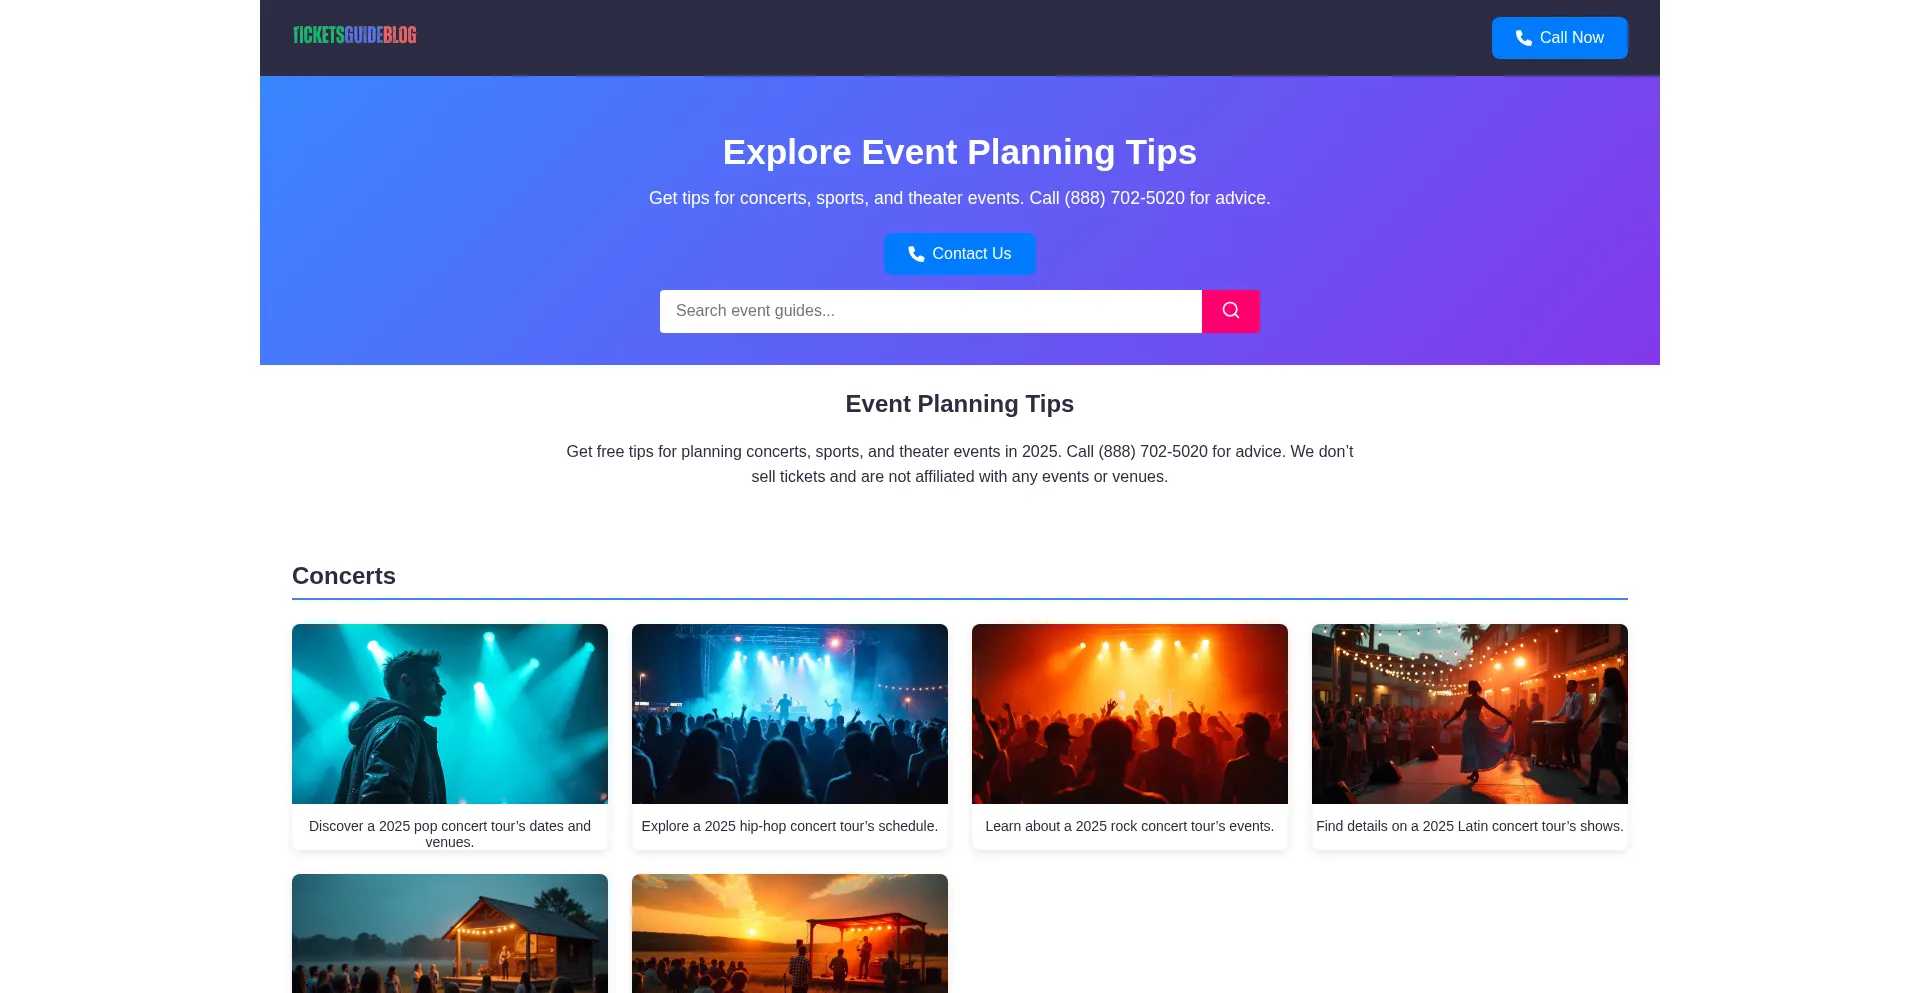Select the sunset outdoor stage thumbnail

point(790,934)
